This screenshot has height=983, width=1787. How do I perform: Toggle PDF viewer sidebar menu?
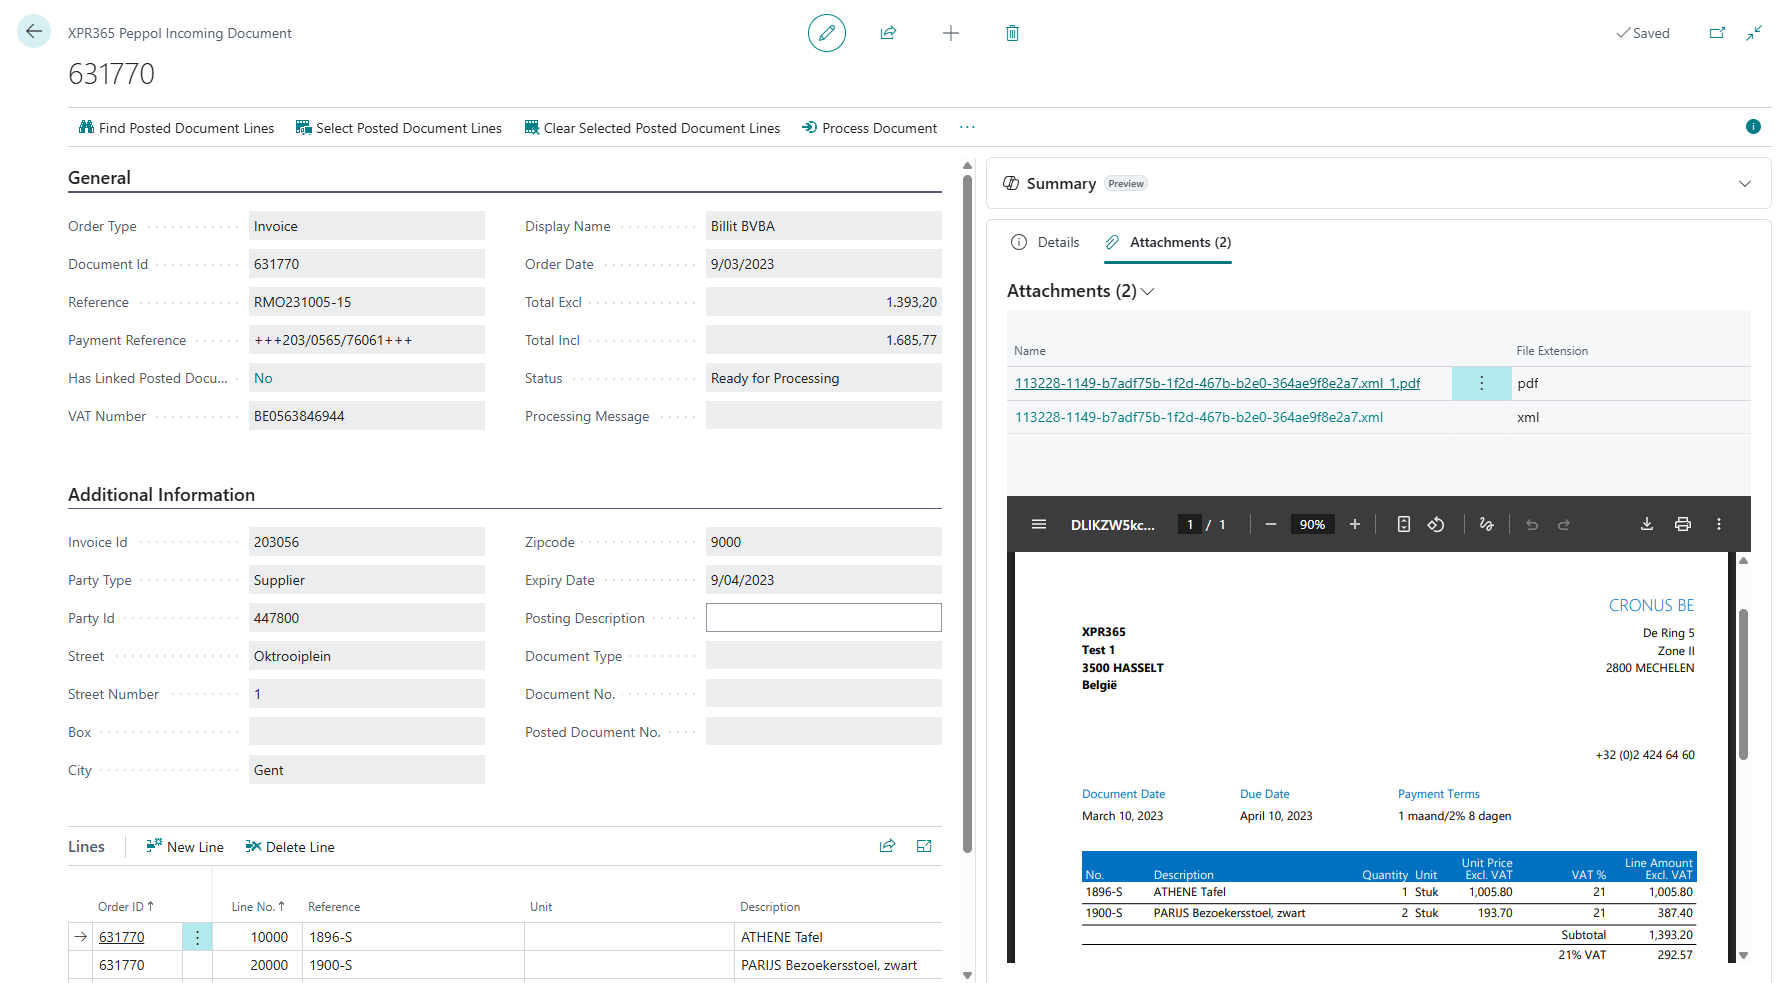(1039, 524)
